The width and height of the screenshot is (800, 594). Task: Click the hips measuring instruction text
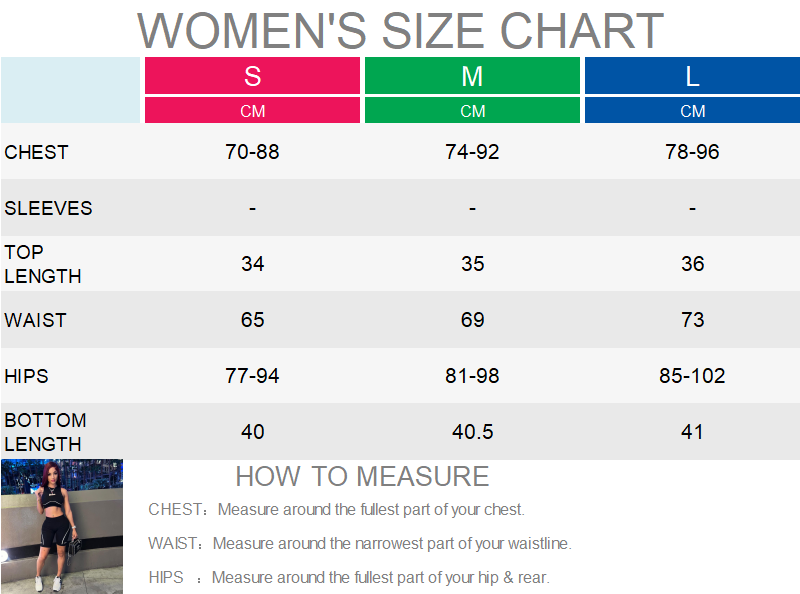[349, 578]
